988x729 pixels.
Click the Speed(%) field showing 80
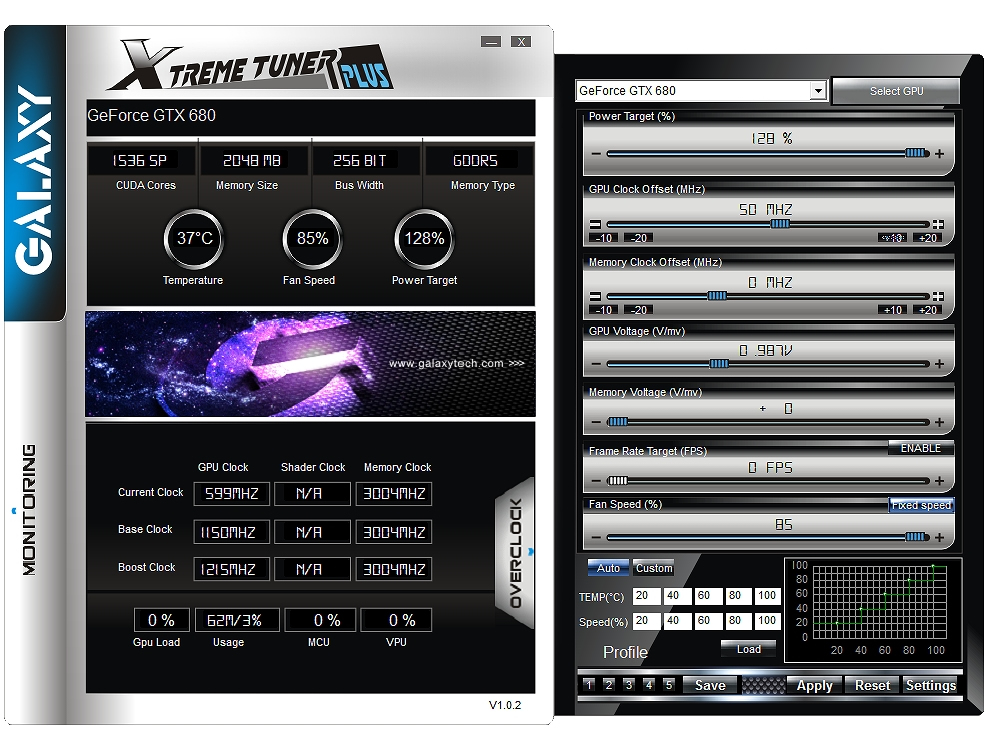738,621
